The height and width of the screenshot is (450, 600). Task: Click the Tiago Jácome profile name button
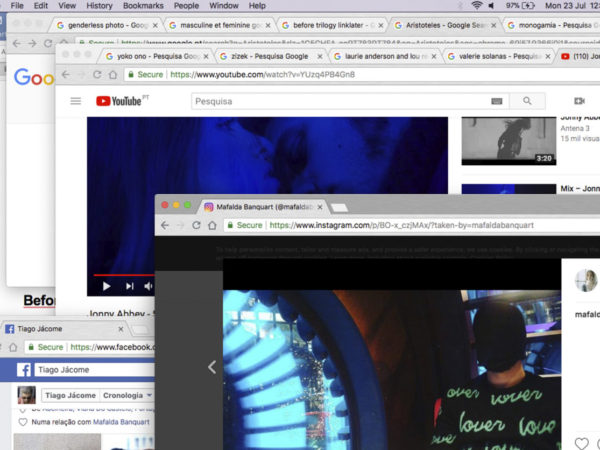pyautogui.click(x=71, y=395)
